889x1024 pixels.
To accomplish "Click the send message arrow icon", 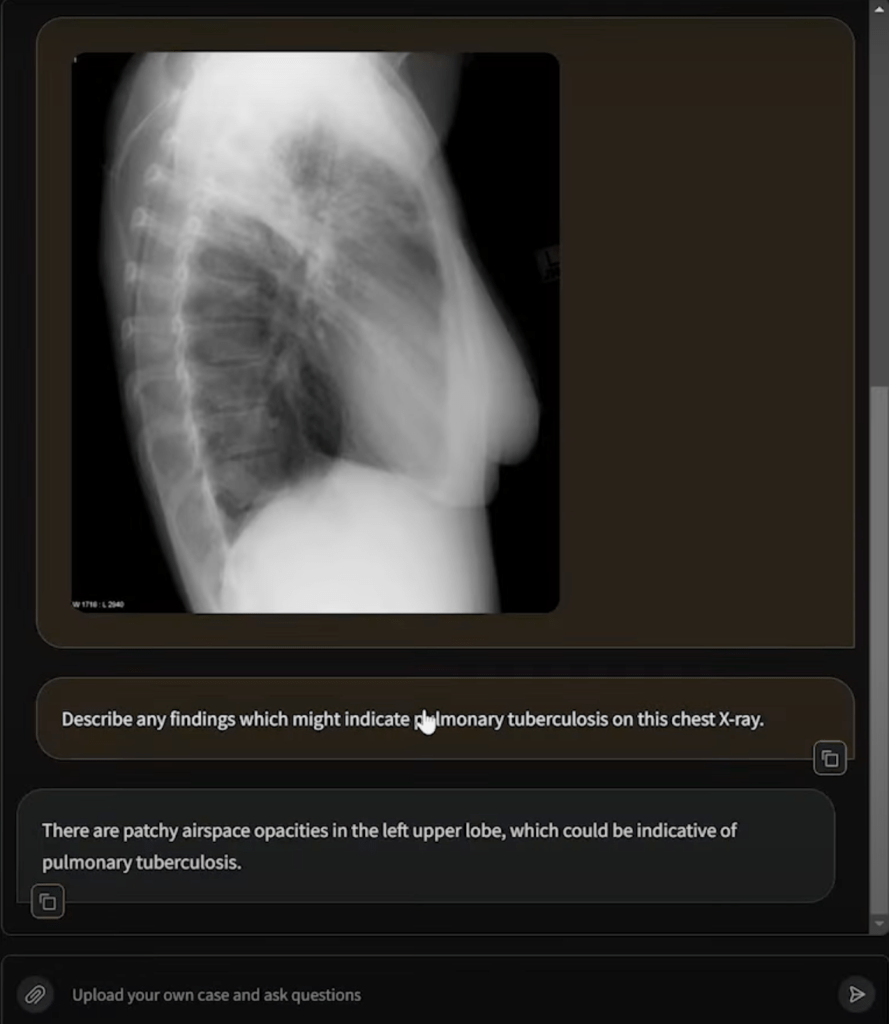I will coord(856,994).
